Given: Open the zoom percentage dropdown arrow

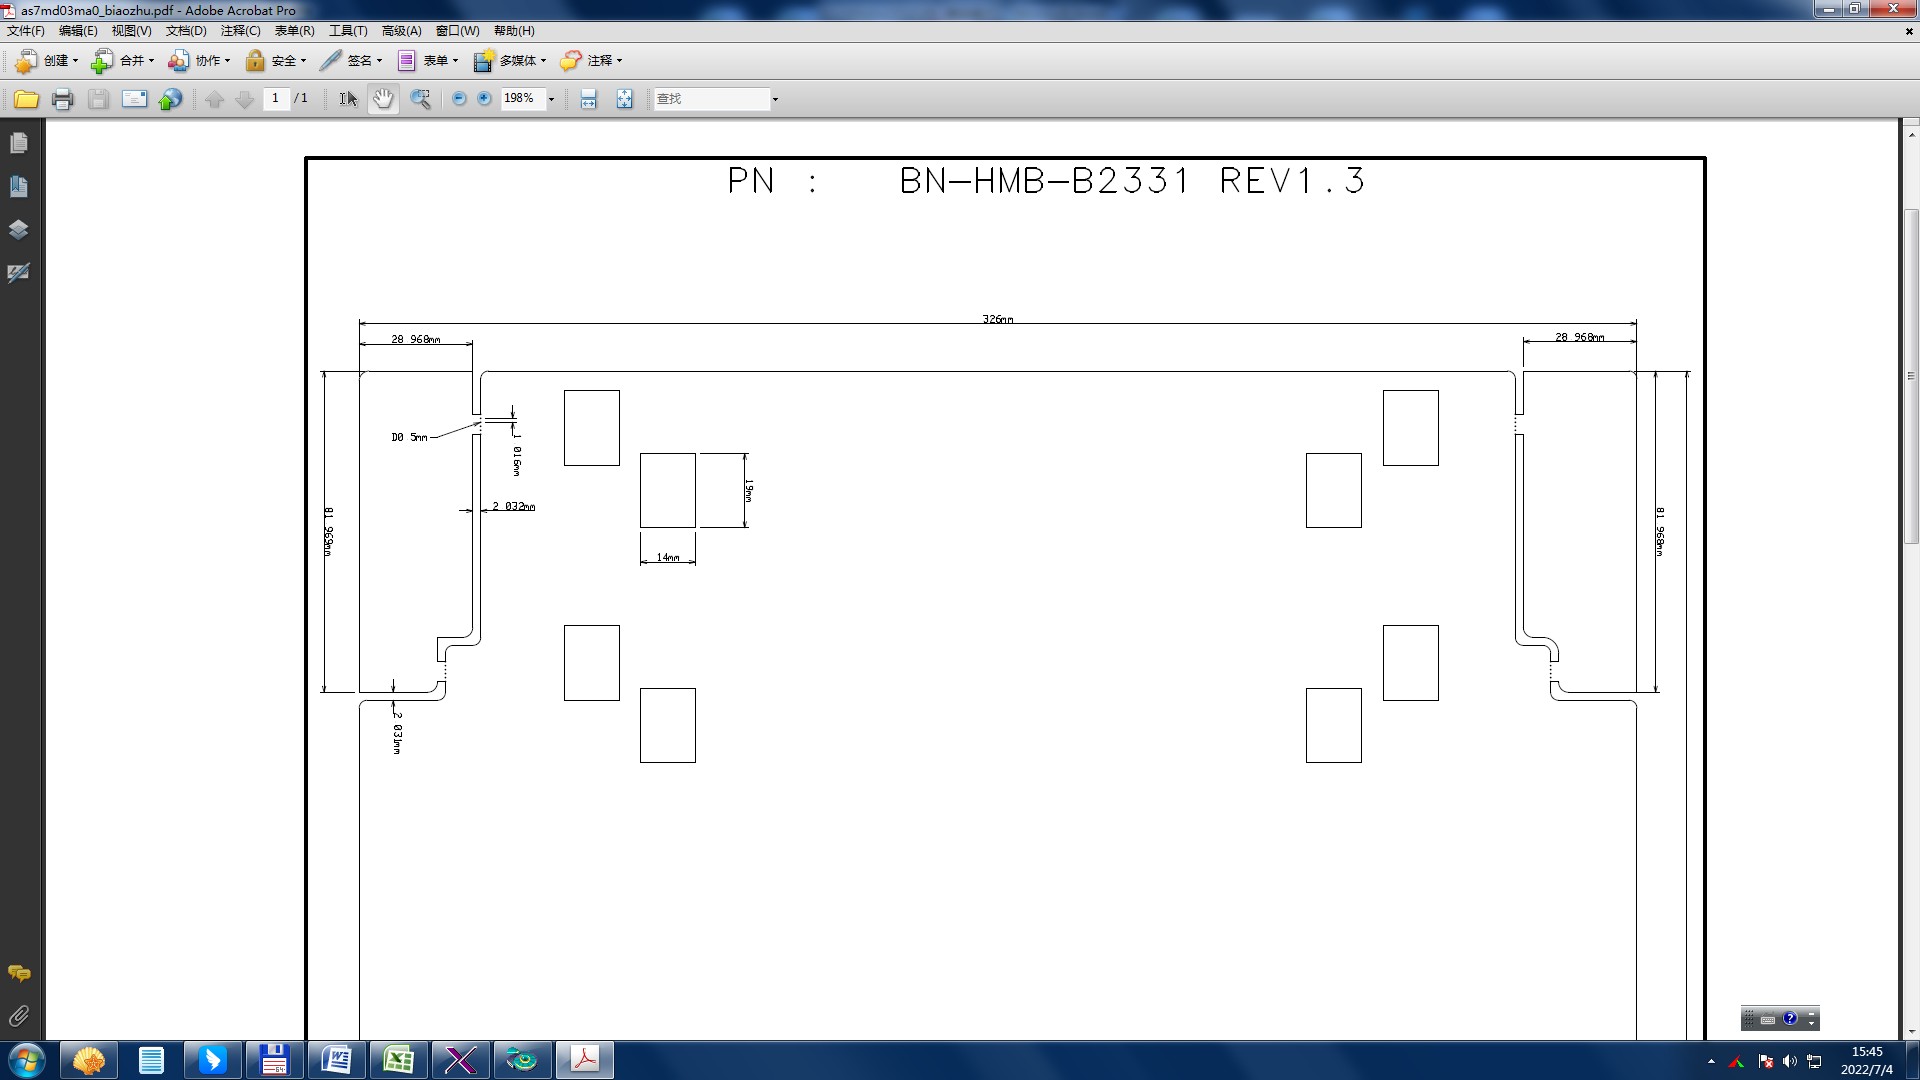Looking at the screenshot, I should [551, 99].
